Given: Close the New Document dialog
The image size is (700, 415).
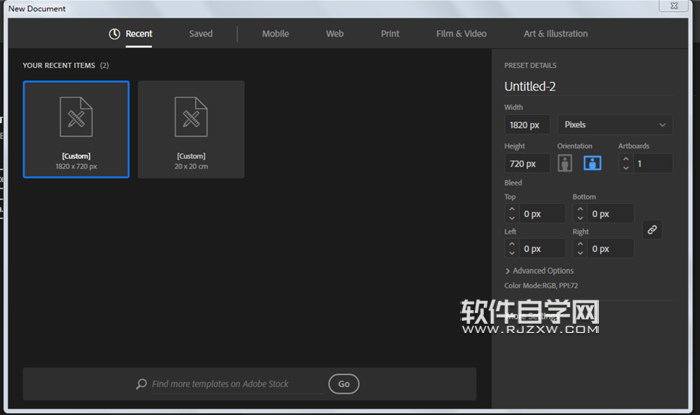Looking at the screenshot, I should tap(674, 6).
